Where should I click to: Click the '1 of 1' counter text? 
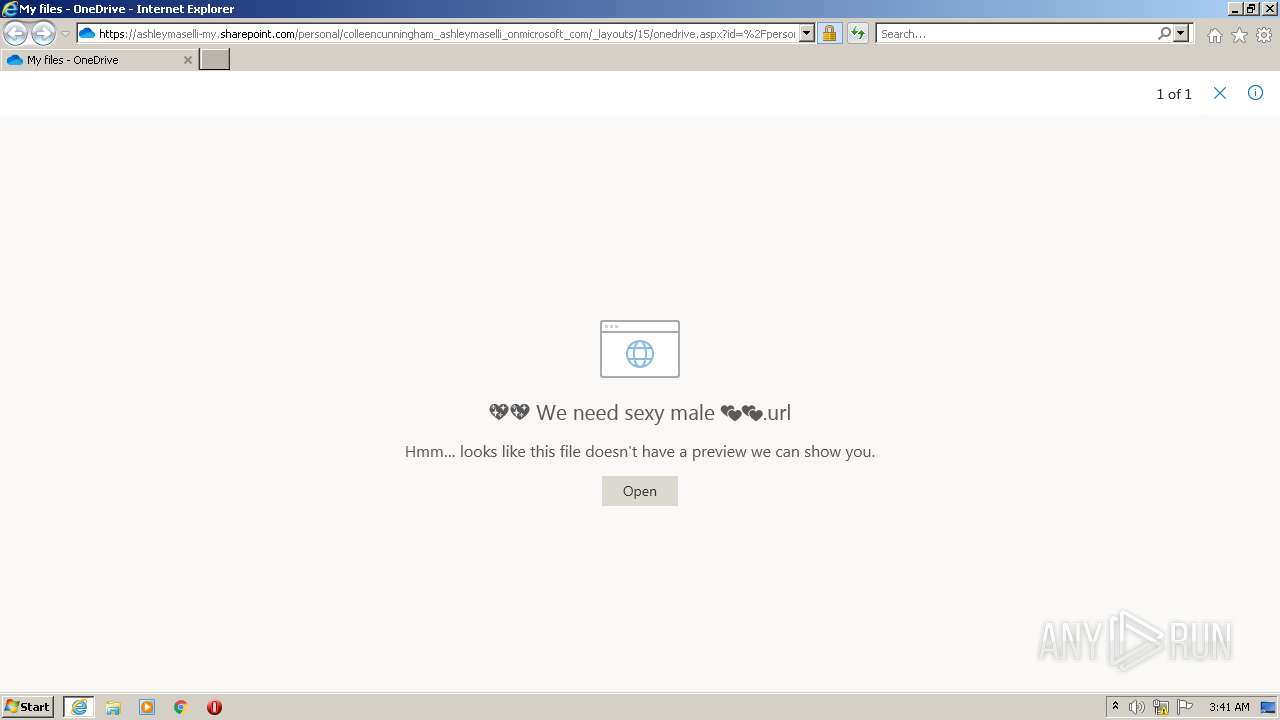click(1174, 94)
